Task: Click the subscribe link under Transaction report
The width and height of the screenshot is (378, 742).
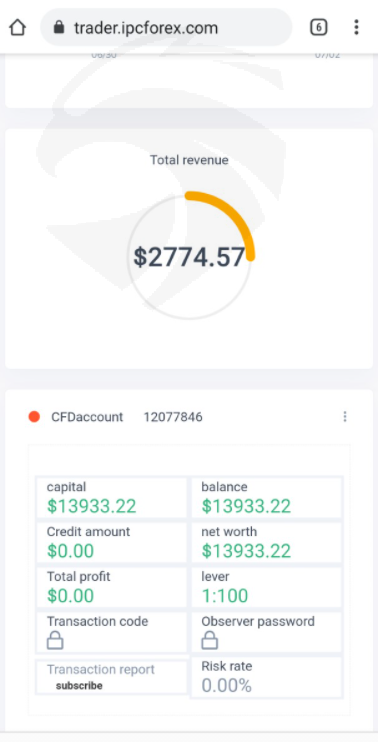Action: click(x=79, y=685)
